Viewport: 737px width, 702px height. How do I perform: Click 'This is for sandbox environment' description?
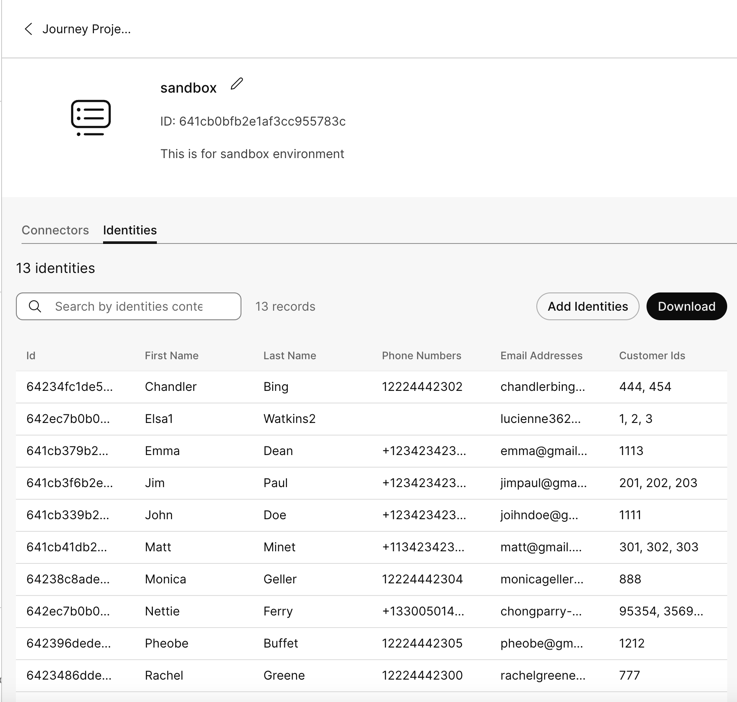coord(252,154)
